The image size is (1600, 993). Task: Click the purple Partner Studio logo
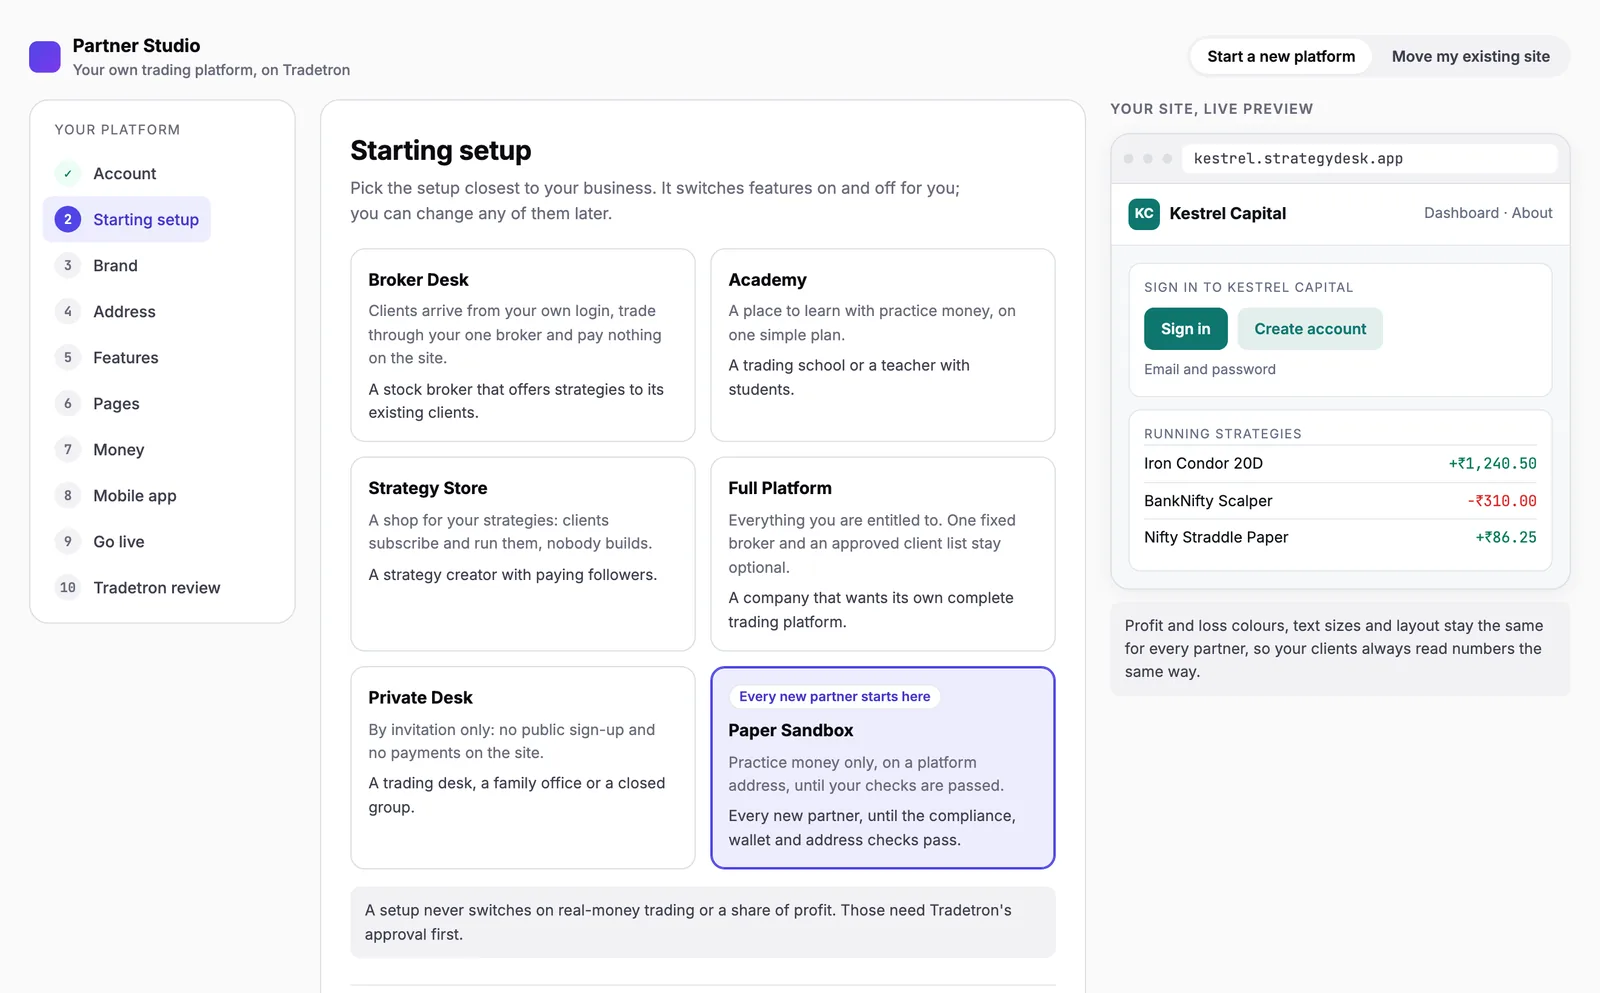click(45, 57)
